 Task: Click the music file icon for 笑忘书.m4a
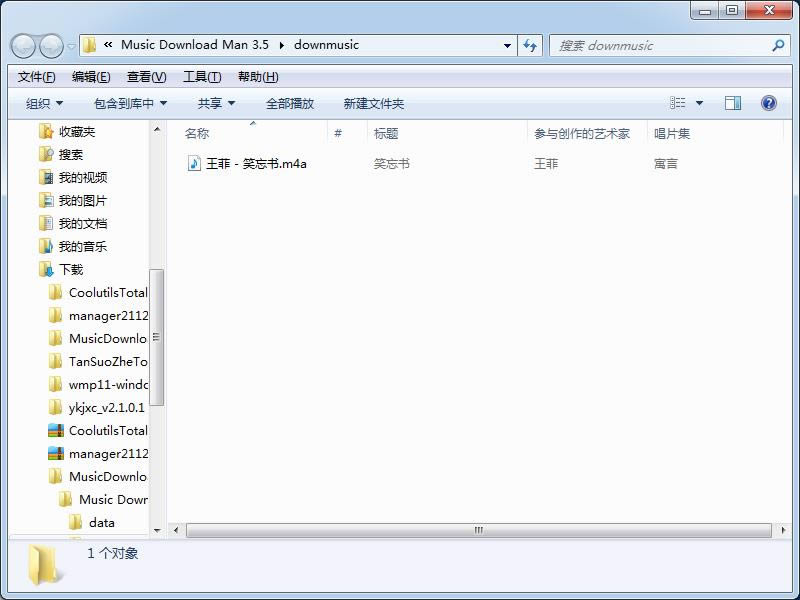(x=194, y=163)
